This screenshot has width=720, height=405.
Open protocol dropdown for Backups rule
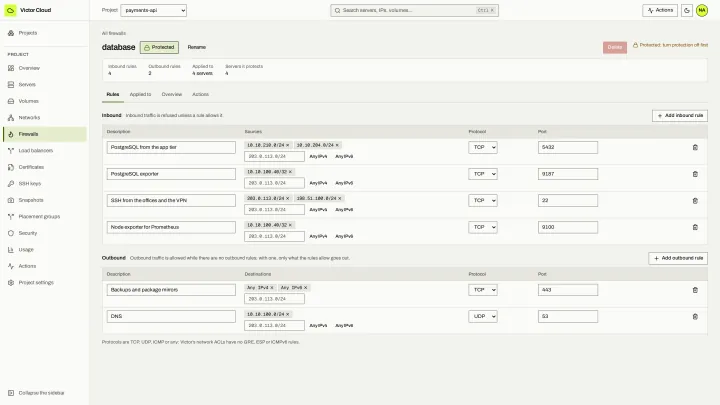(x=483, y=290)
